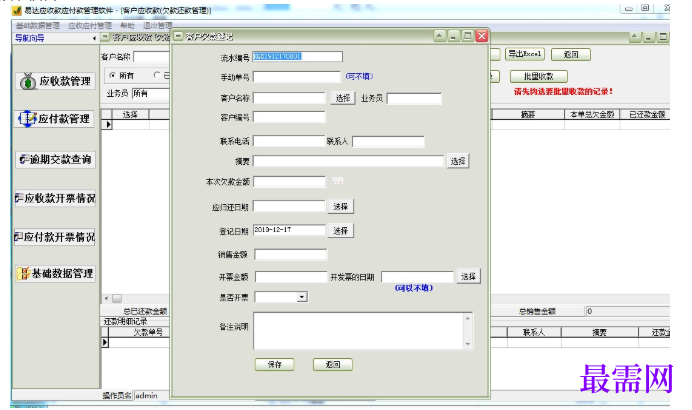
Task: Click the icon beside 应付款开票情况
Action: pyautogui.click(x=19, y=237)
